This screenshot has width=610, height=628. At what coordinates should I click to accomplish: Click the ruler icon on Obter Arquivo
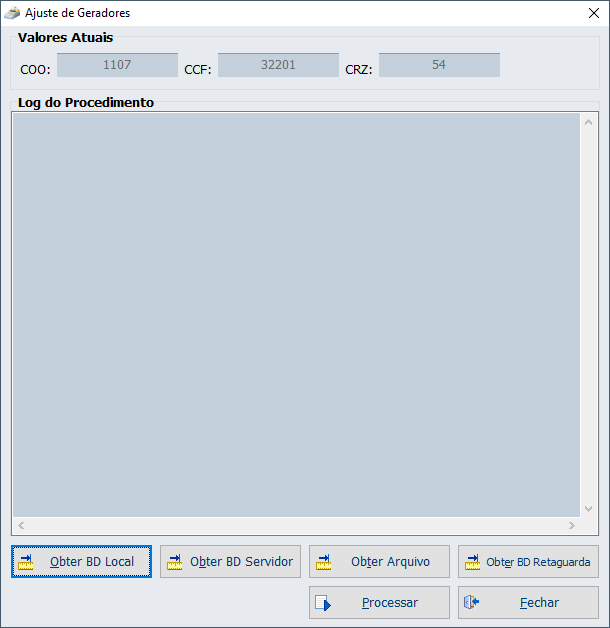tap(324, 562)
